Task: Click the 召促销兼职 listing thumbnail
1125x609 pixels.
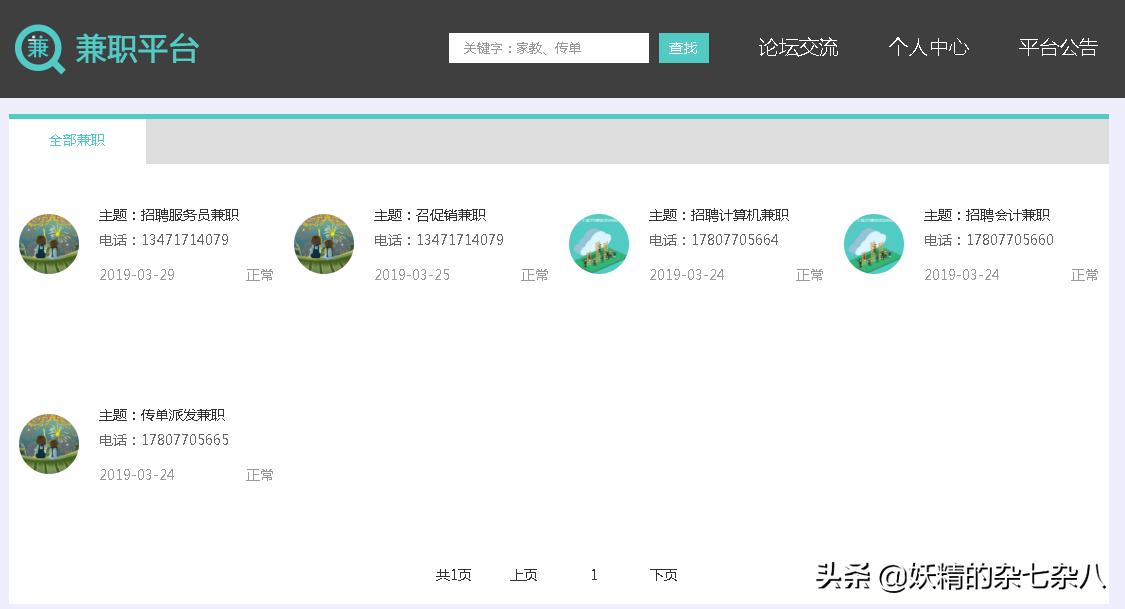Action: tap(323, 243)
